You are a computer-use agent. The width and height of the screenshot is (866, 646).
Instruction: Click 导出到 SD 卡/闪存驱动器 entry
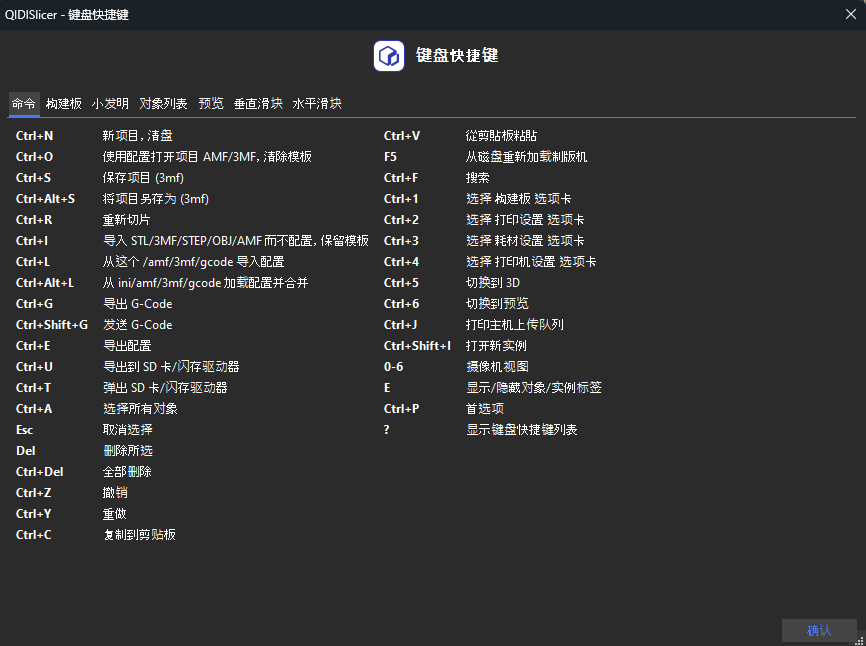point(171,367)
